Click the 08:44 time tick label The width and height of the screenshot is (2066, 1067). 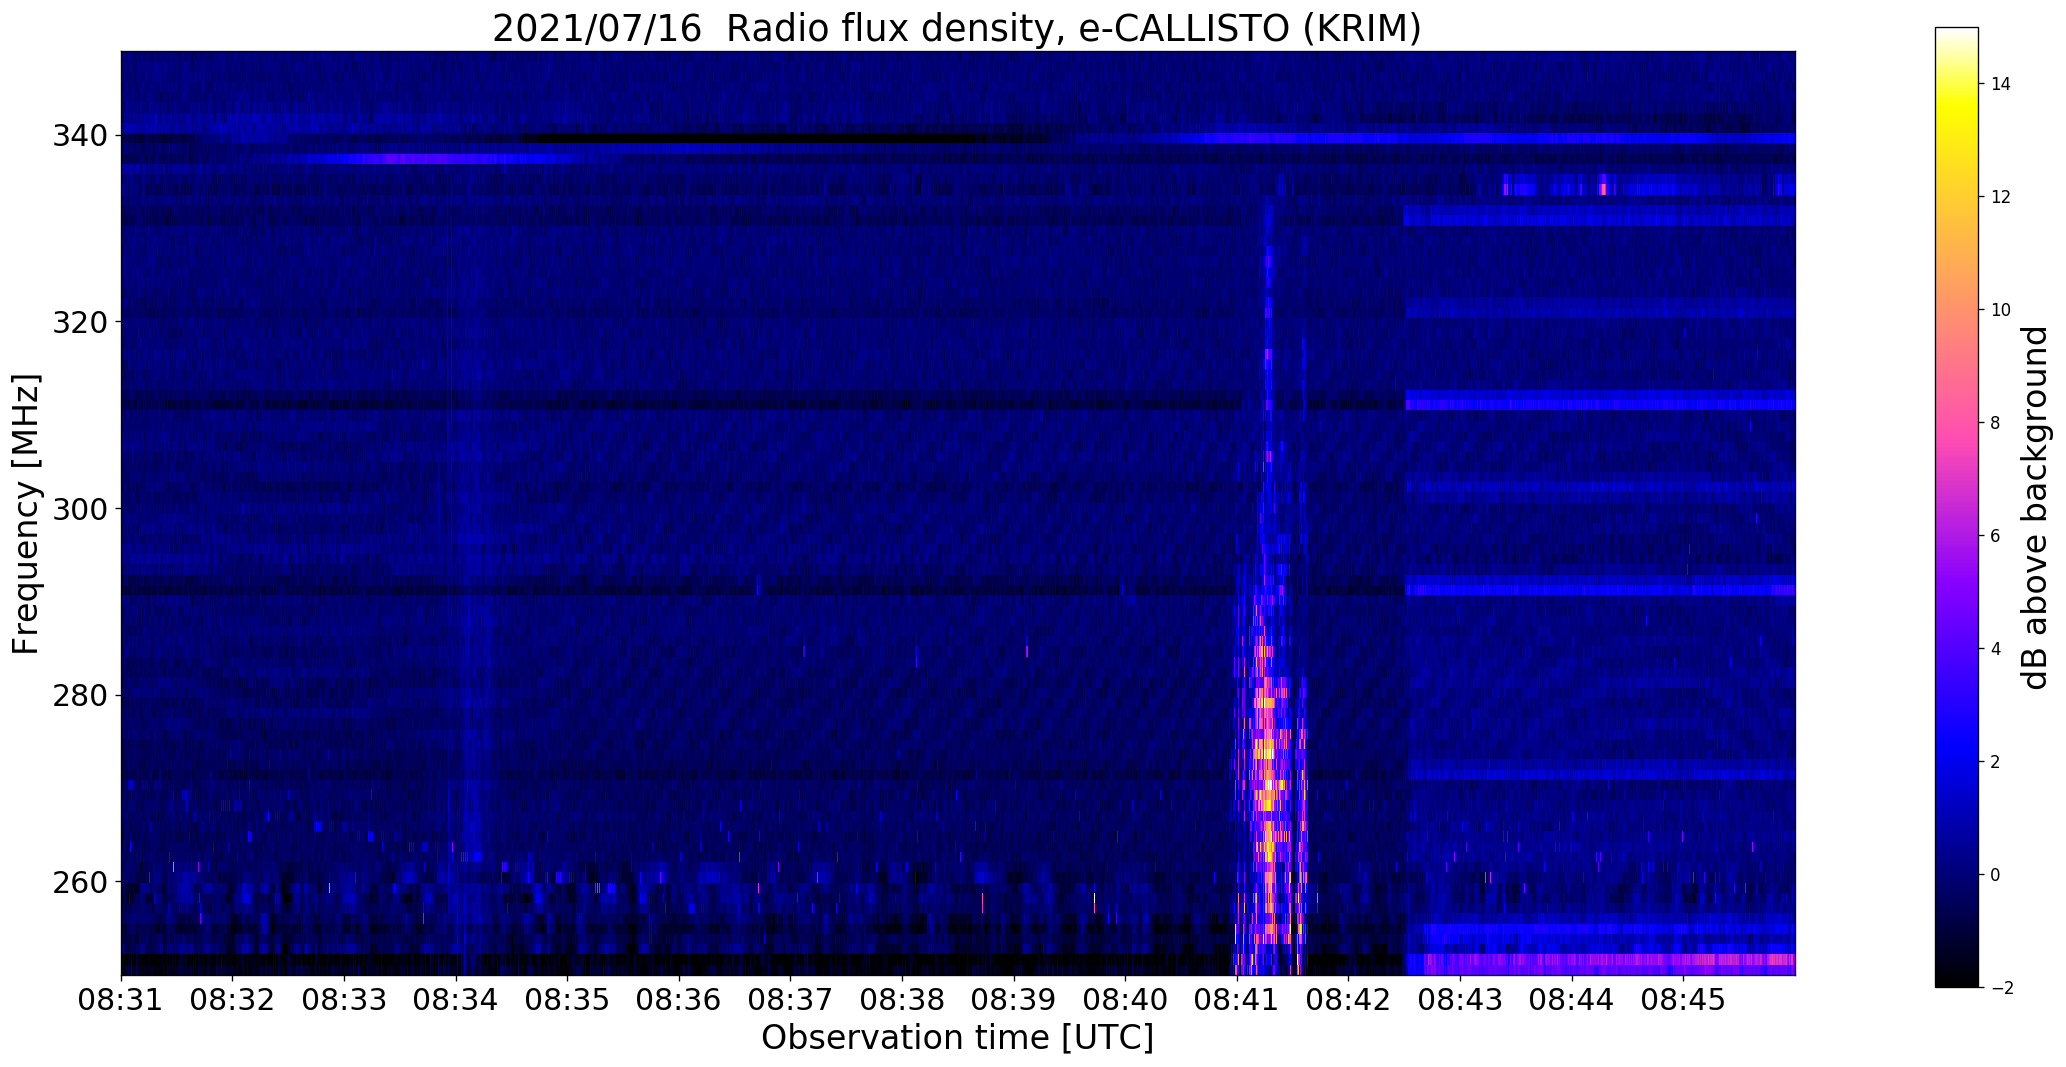tap(1572, 999)
